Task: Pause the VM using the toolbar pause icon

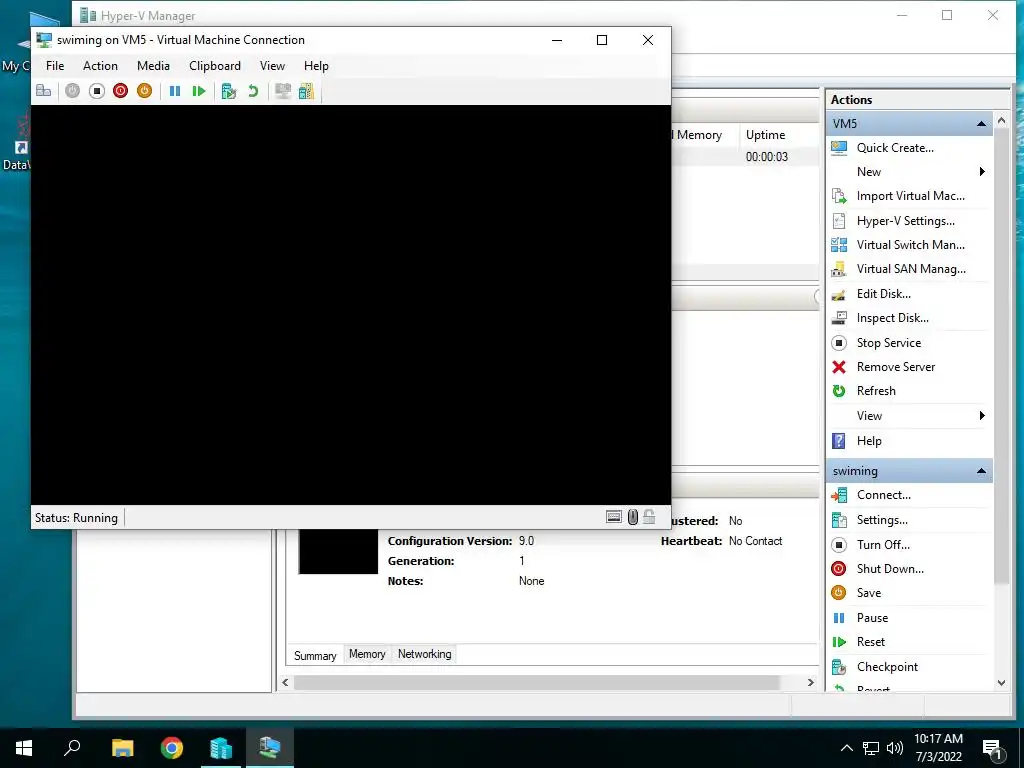Action: point(175,91)
